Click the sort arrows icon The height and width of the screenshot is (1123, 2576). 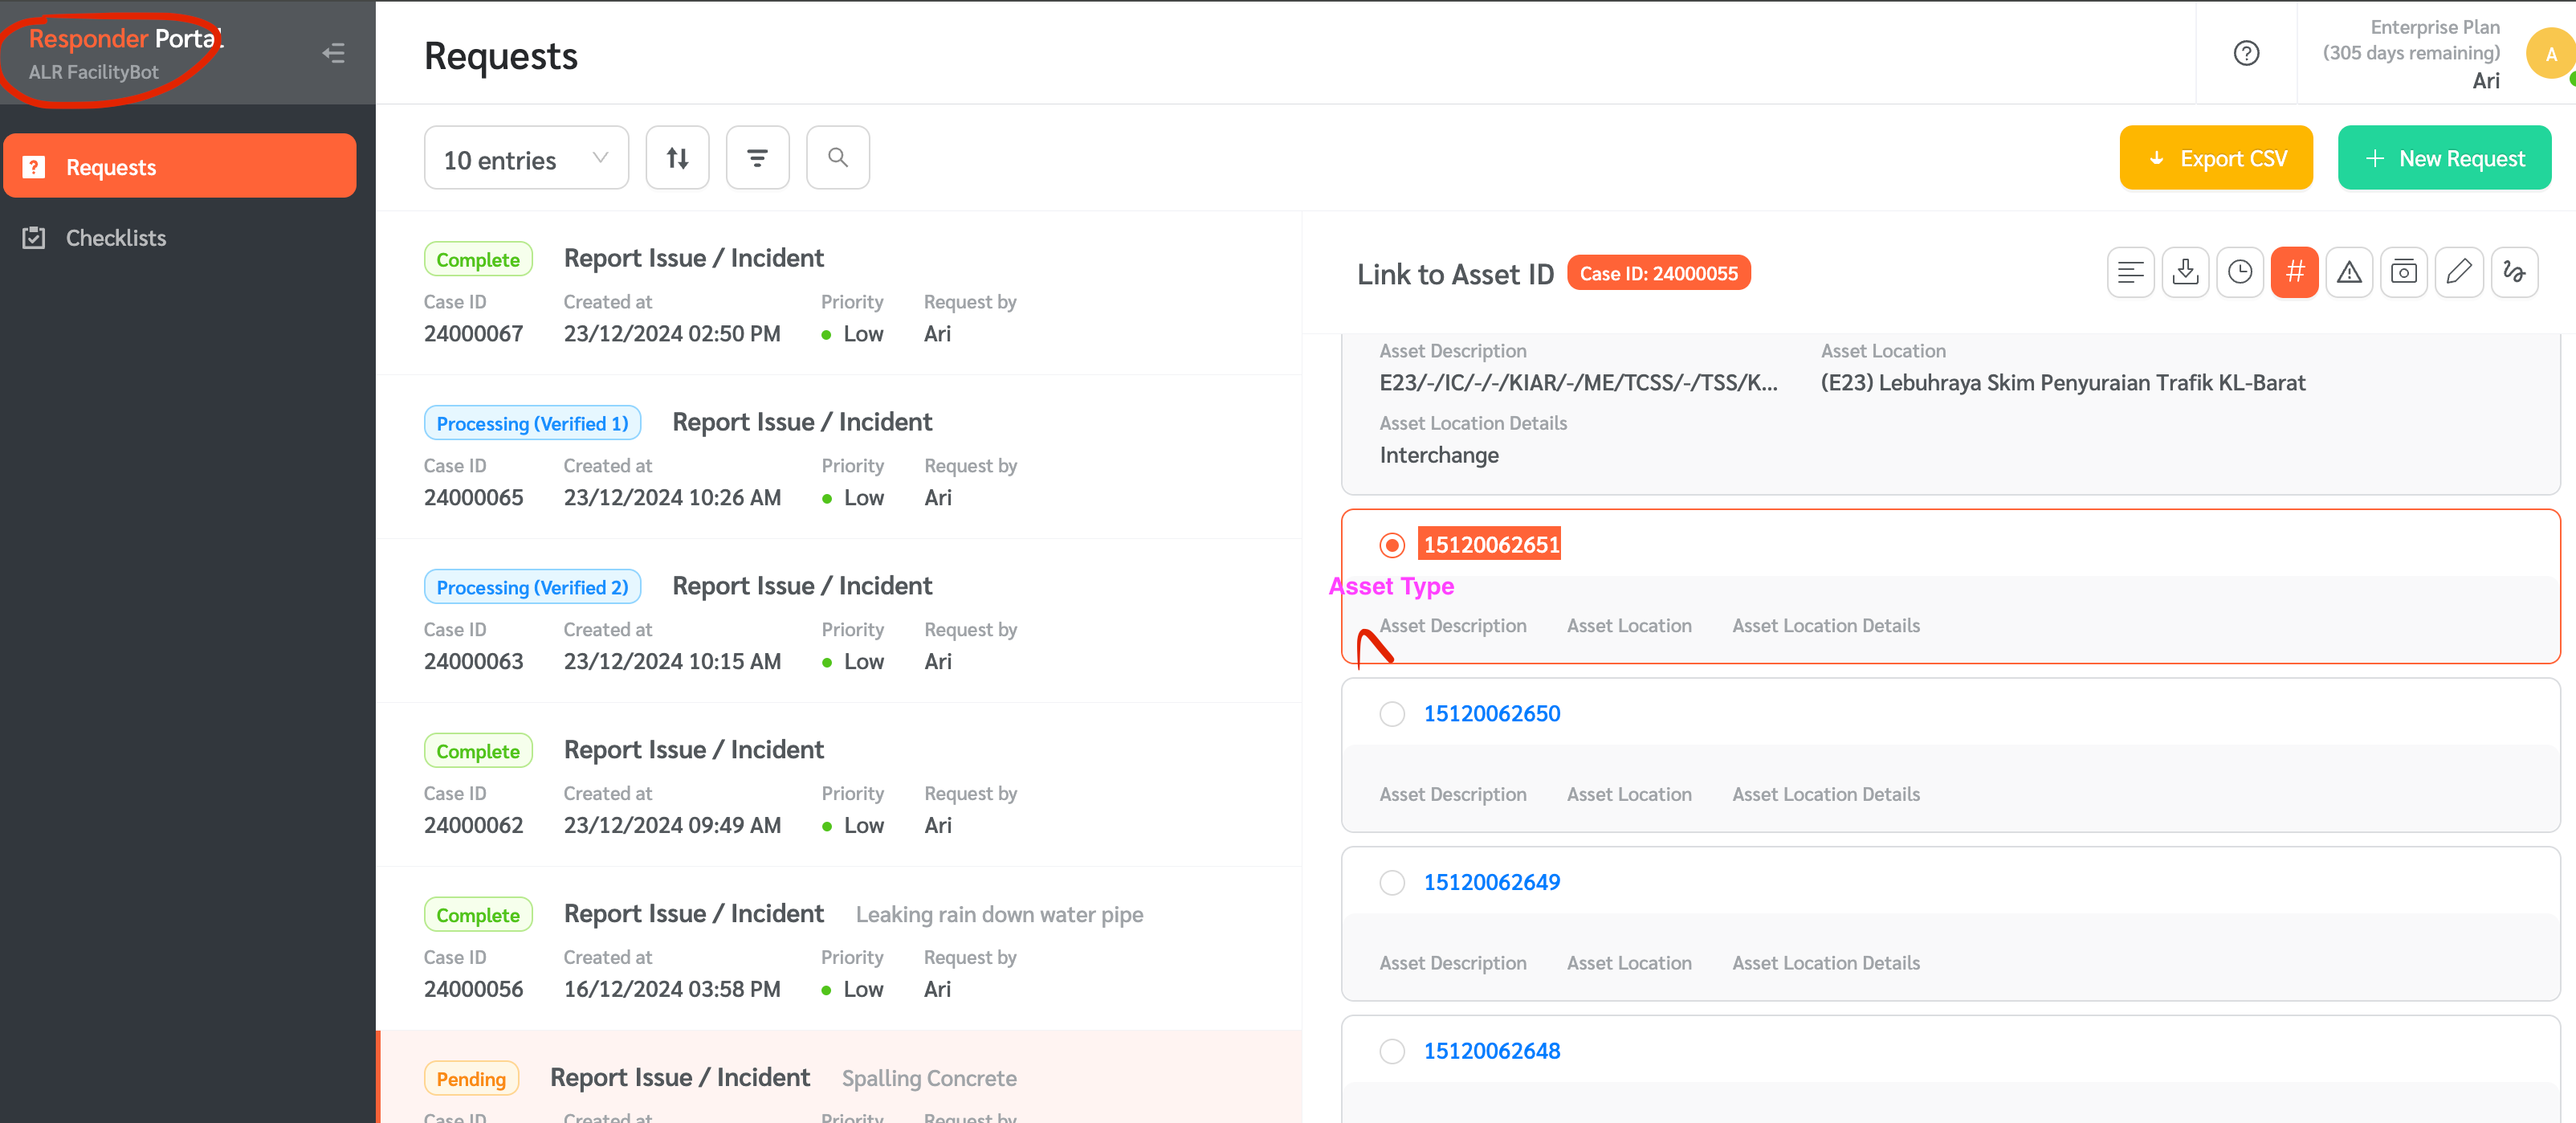click(x=677, y=157)
